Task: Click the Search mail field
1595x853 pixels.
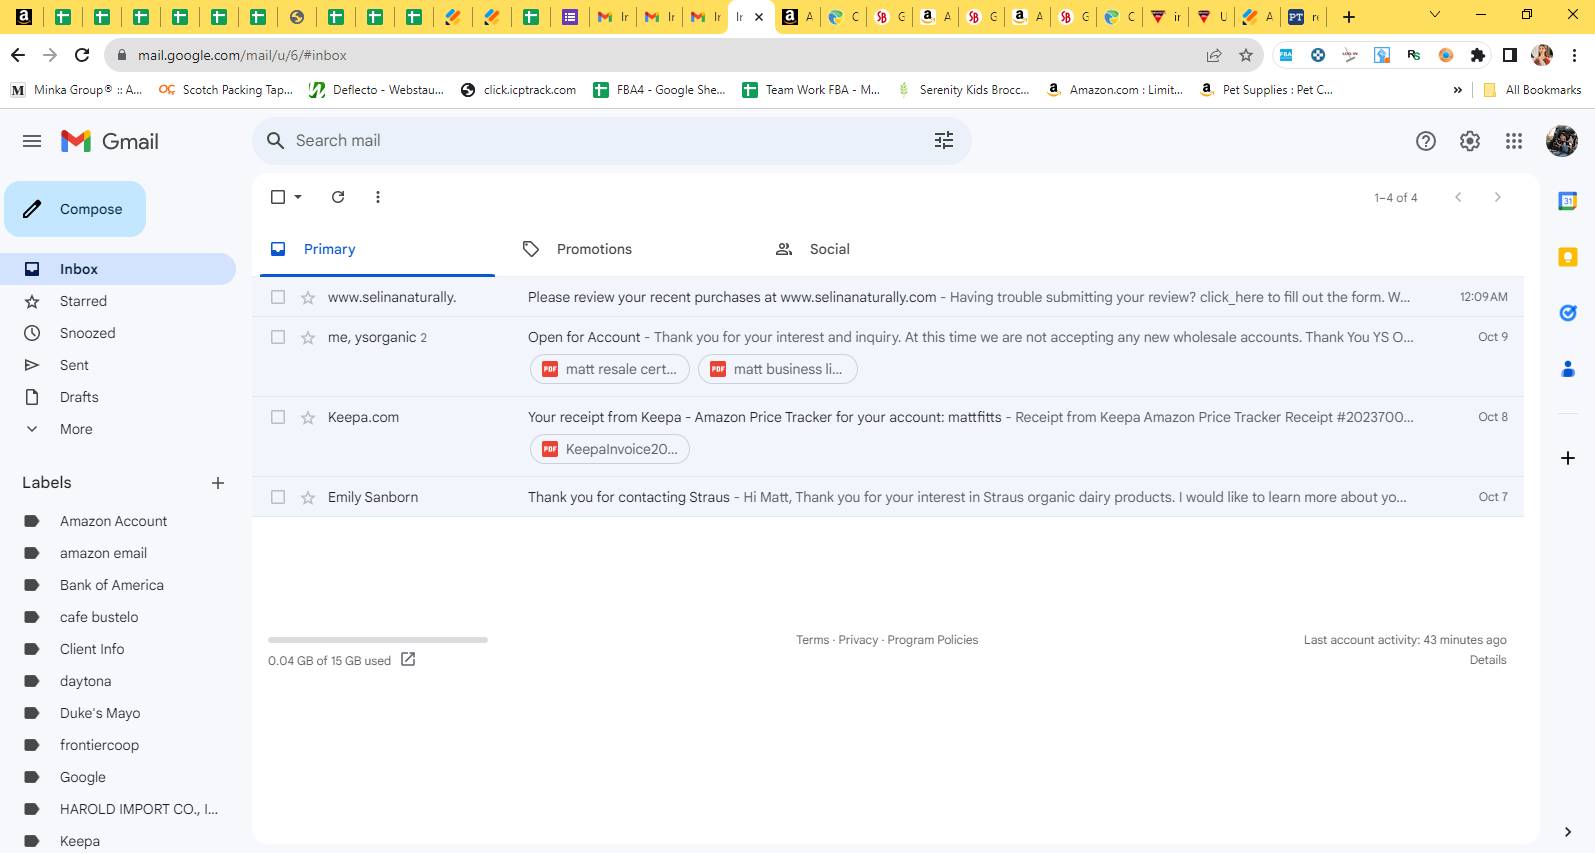Action: point(610,141)
